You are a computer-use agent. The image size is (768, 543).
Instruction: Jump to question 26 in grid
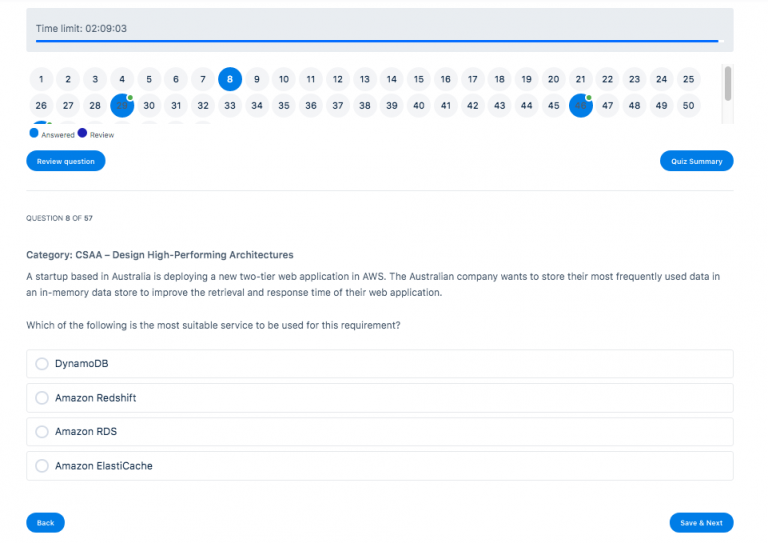[x=41, y=105]
